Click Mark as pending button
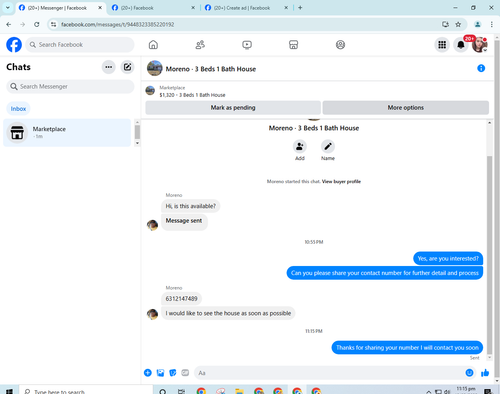 (x=233, y=108)
